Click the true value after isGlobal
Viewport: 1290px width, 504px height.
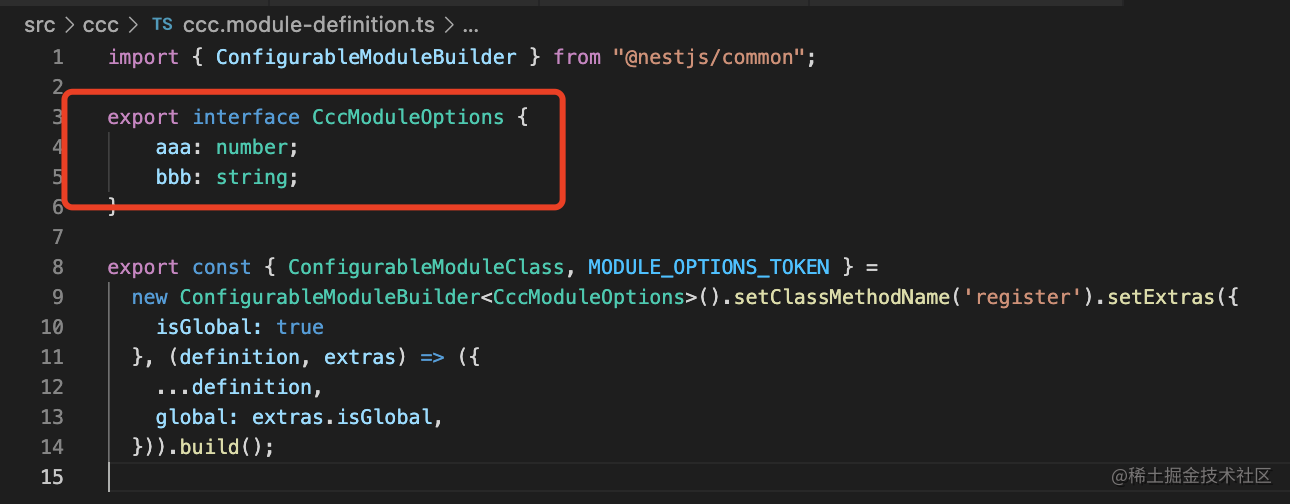(300, 327)
